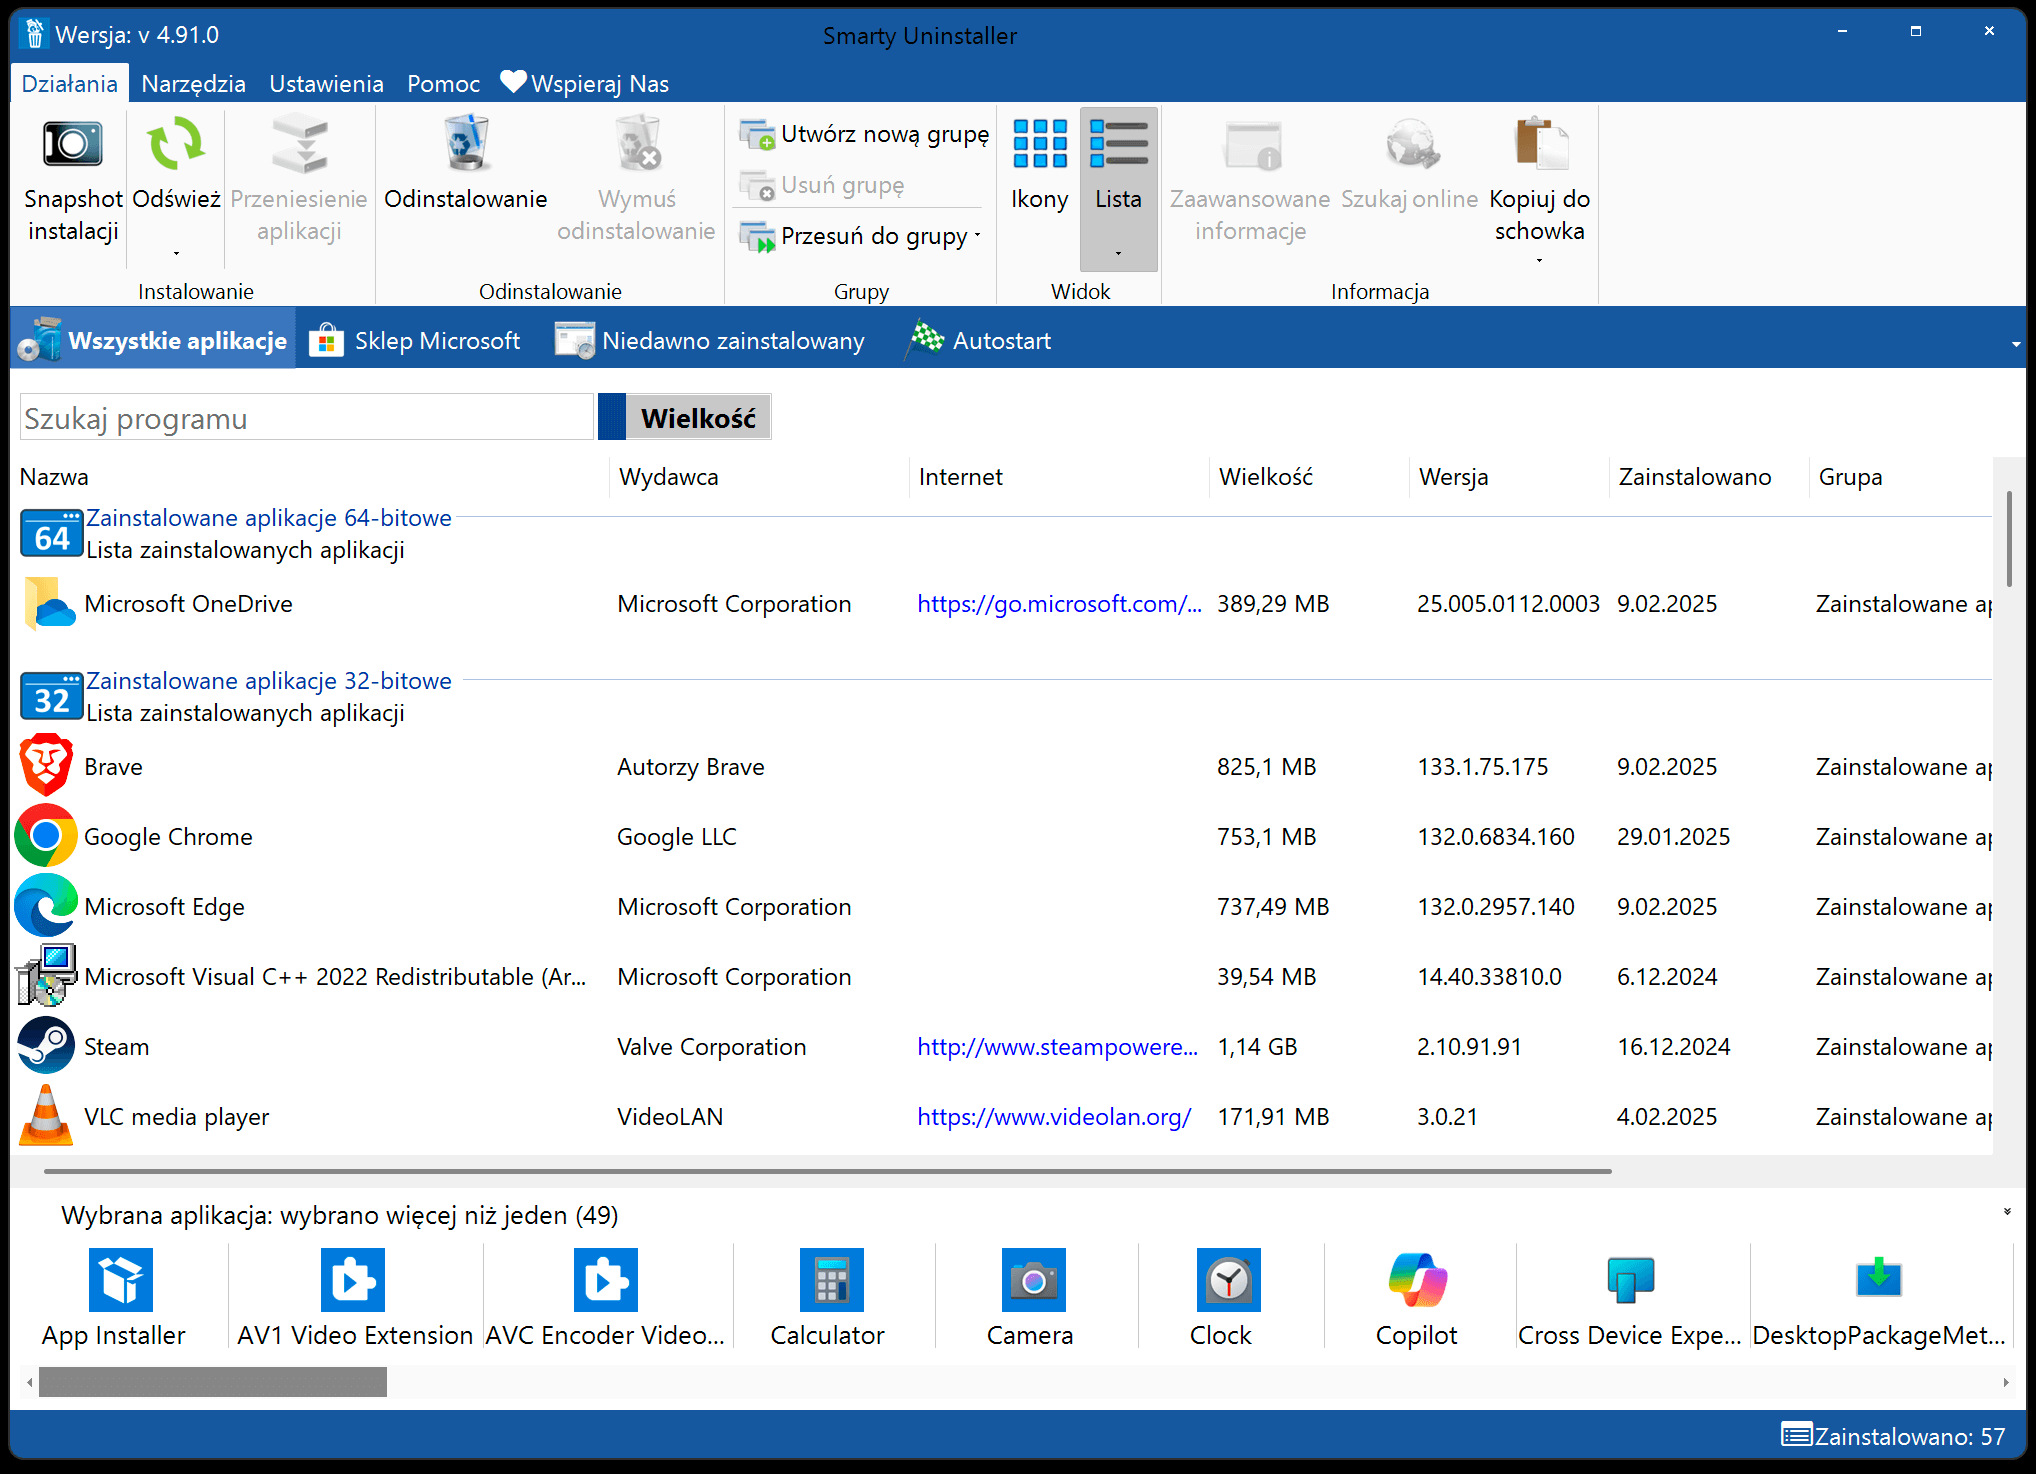Image resolution: width=2036 pixels, height=1474 pixels.
Task: Click the vertical scrollbar of application list
Action: [x=2009, y=540]
